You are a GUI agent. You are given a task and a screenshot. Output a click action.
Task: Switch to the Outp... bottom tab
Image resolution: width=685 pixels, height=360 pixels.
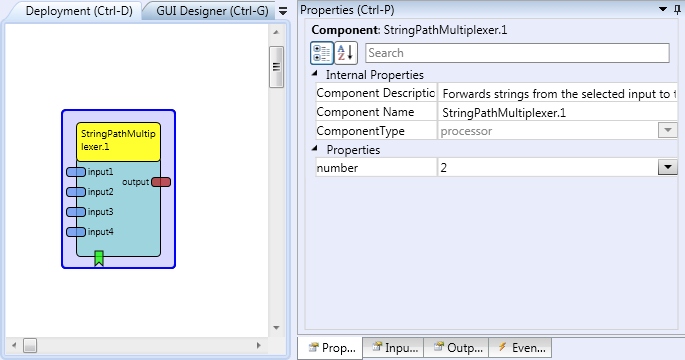point(457,348)
